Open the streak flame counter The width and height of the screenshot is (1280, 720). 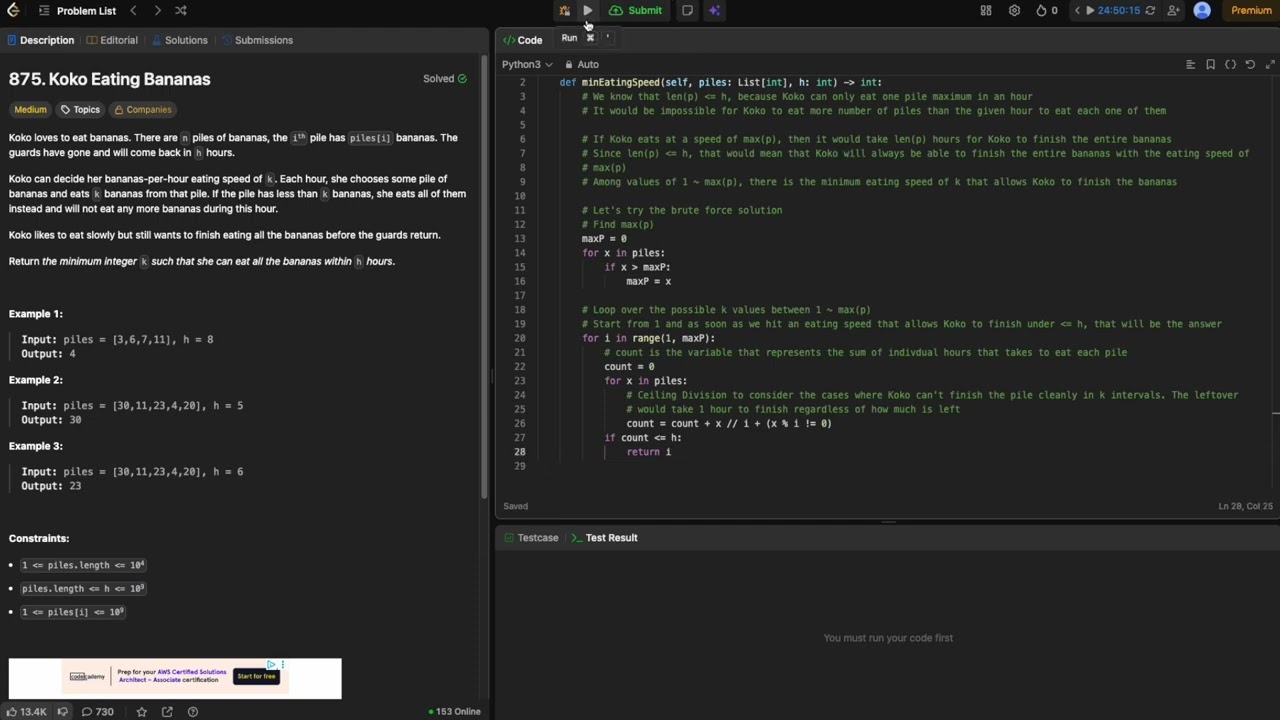coord(1047,10)
